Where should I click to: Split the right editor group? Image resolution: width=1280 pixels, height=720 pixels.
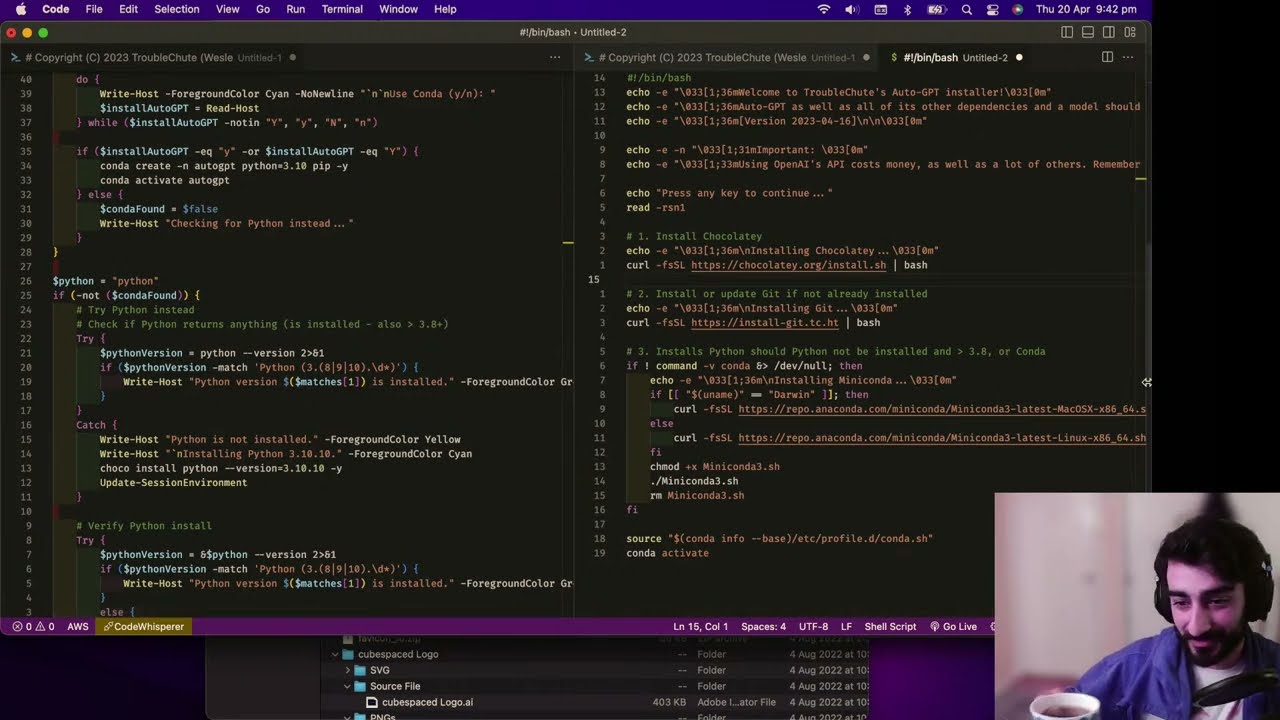(1107, 57)
